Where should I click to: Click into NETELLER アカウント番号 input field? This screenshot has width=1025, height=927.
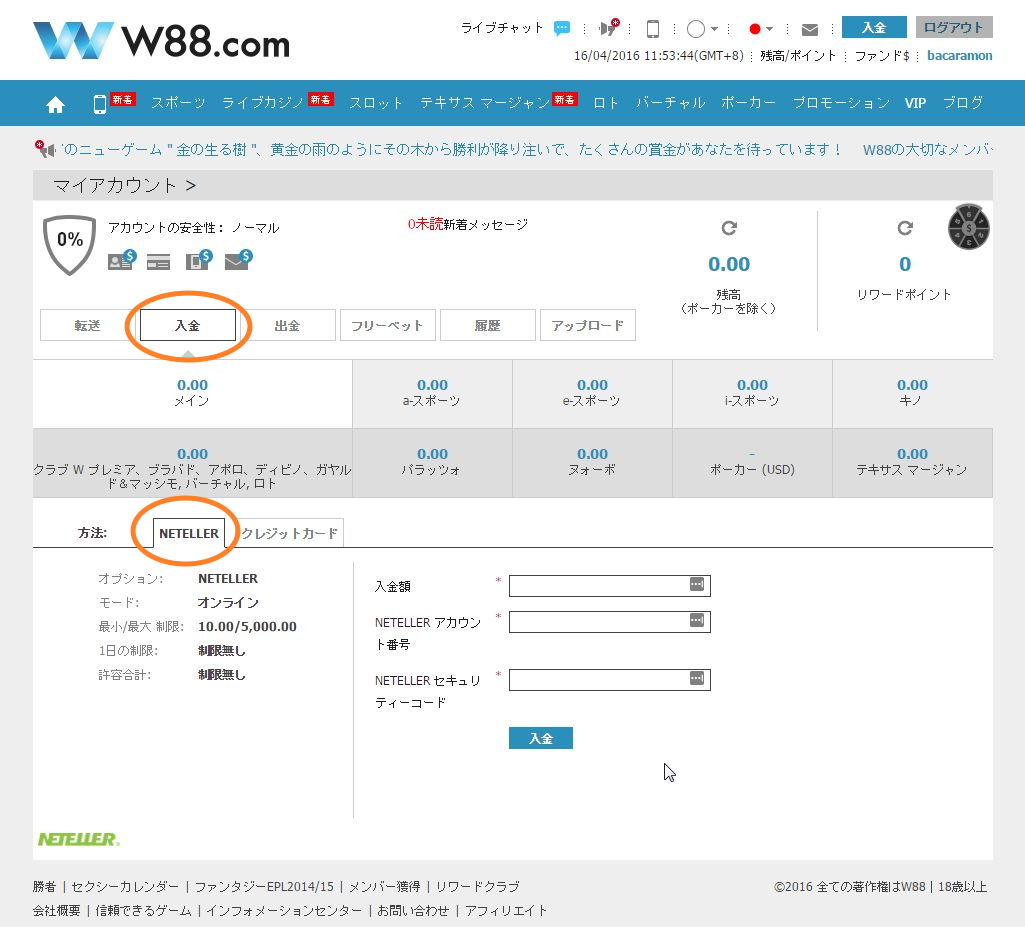(x=609, y=622)
